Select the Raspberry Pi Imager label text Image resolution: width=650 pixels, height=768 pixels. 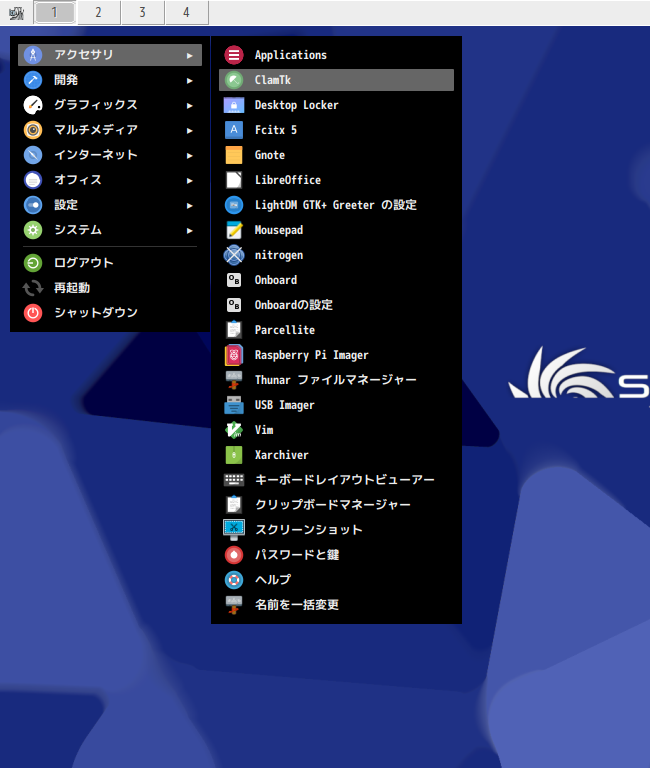pyautogui.click(x=312, y=355)
